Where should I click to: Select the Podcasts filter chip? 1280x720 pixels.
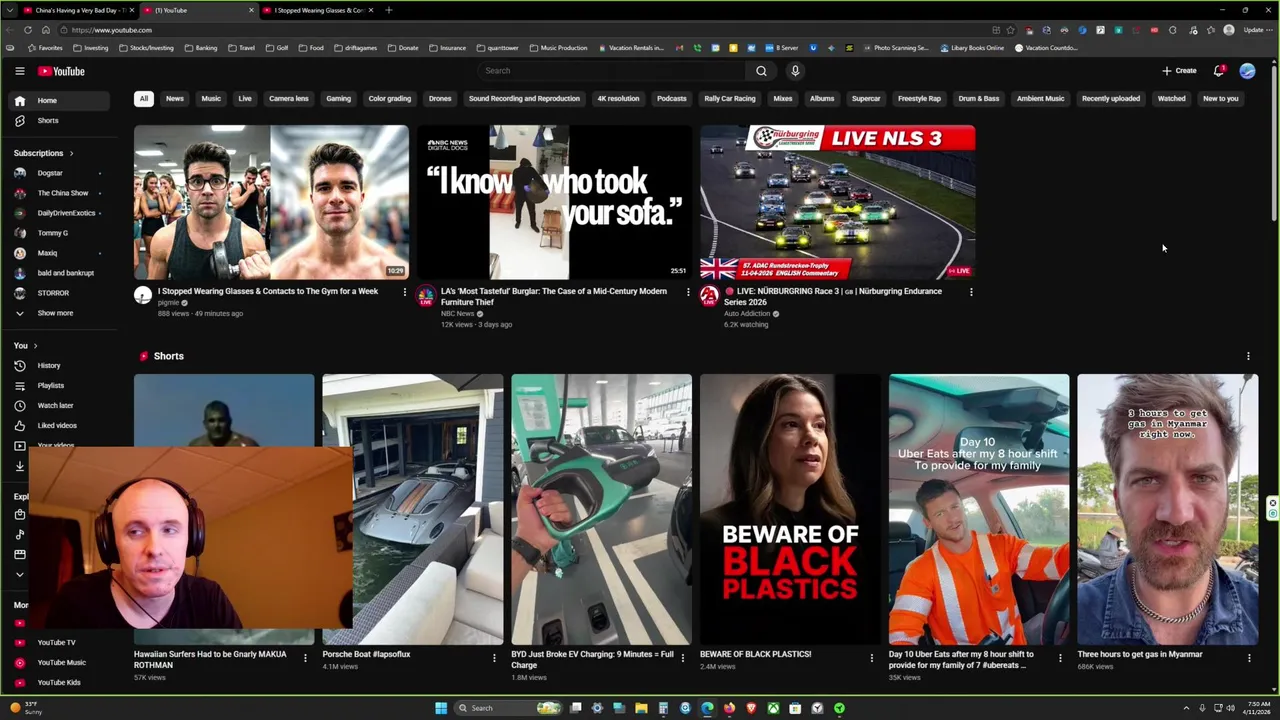(x=672, y=98)
